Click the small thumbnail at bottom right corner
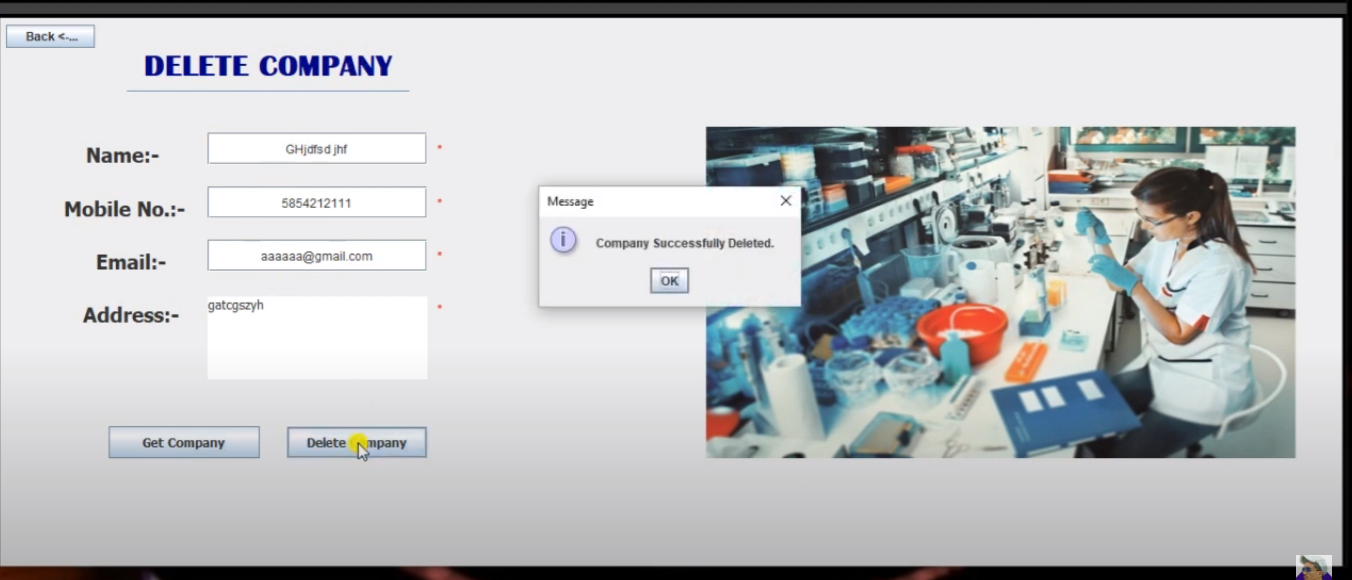 coord(1315,568)
